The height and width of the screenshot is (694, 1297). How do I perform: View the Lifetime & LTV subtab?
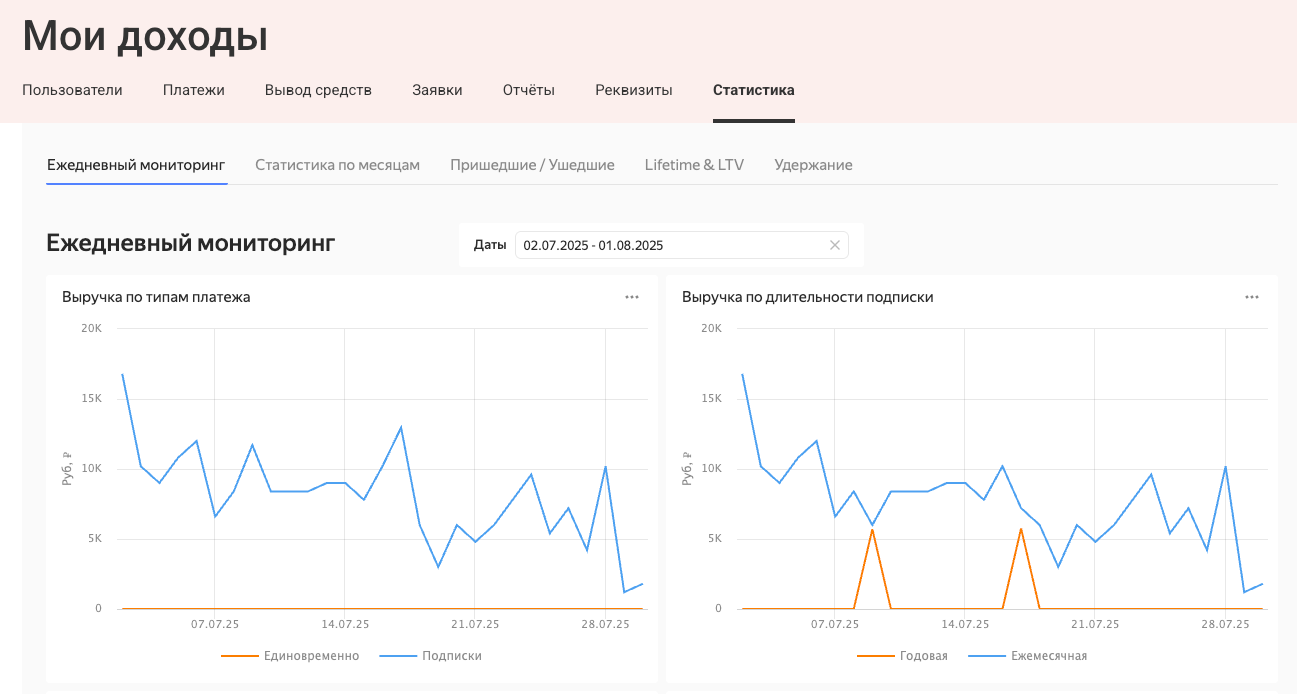tap(694, 165)
